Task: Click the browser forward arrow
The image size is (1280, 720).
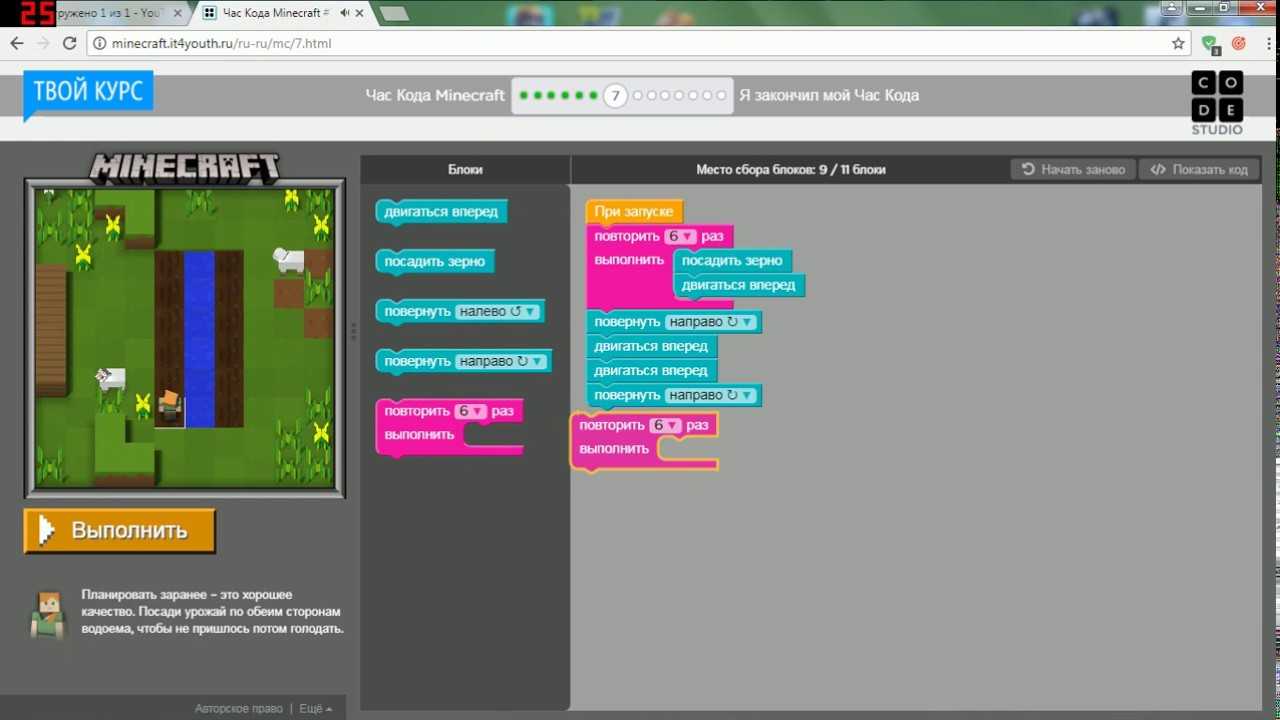Action: [x=43, y=43]
